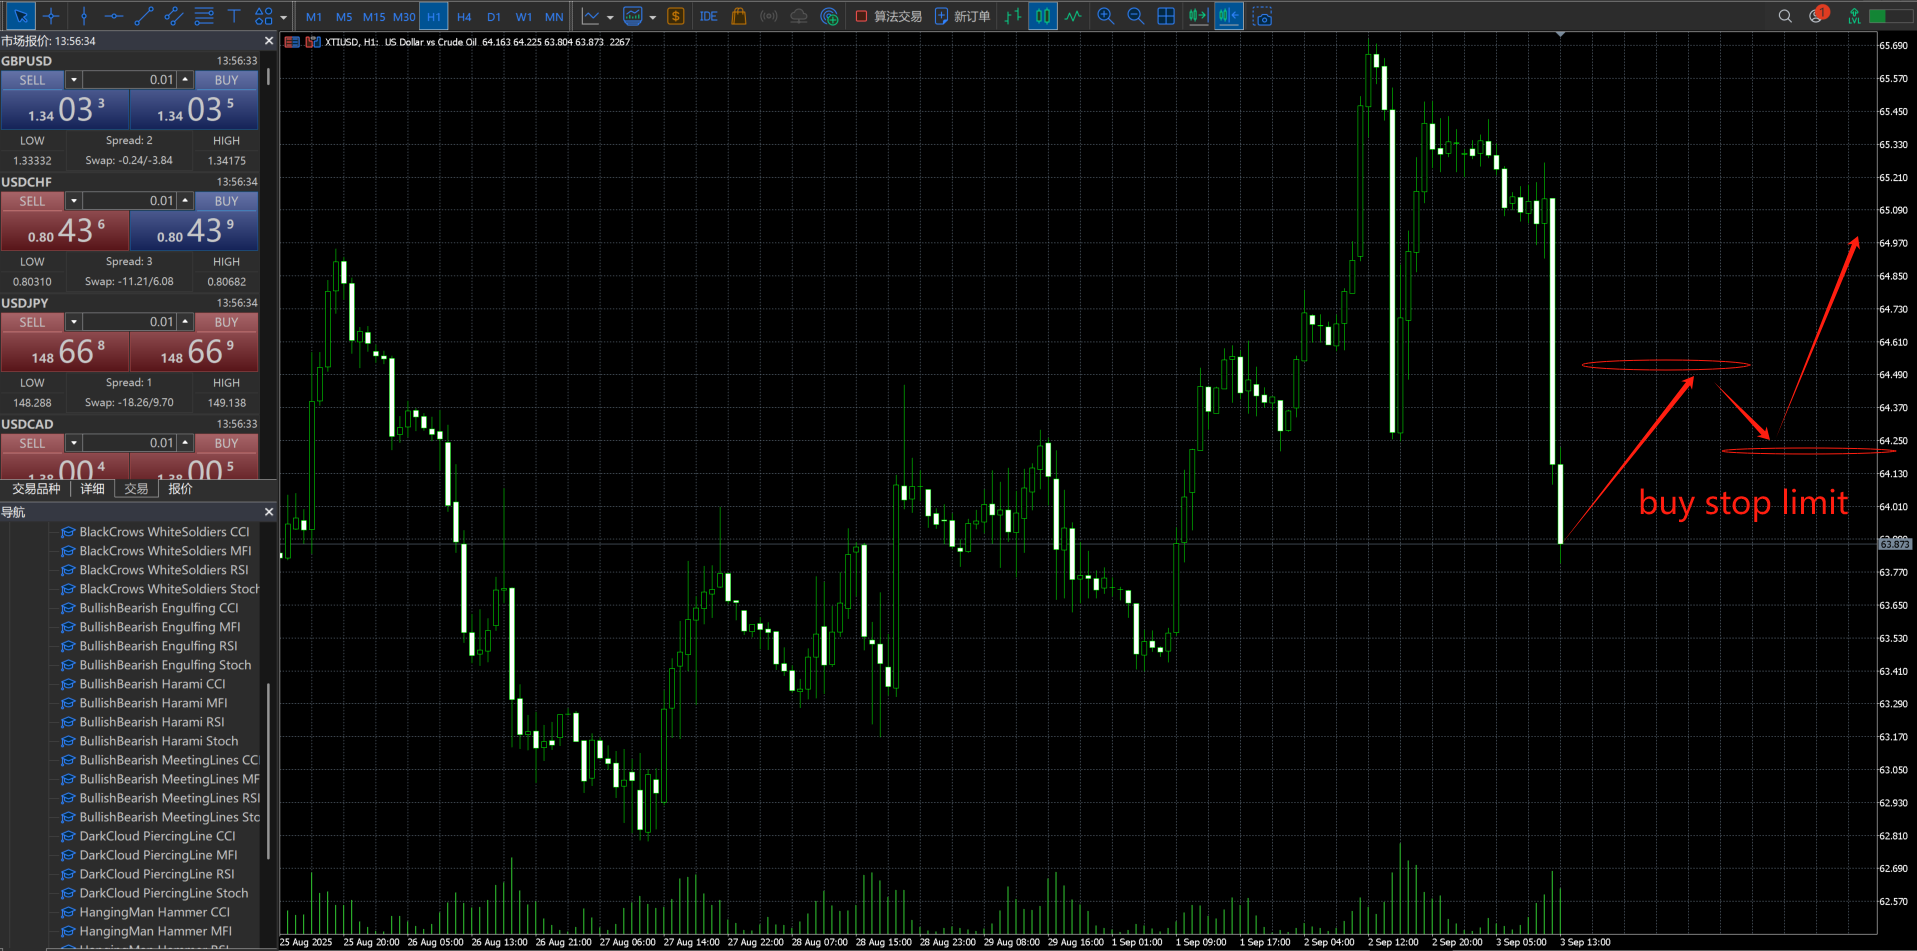This screenshot has width=1917, height=951.
Task: Click the GBPUSD volume input field
Action: (x=129, y=80)
